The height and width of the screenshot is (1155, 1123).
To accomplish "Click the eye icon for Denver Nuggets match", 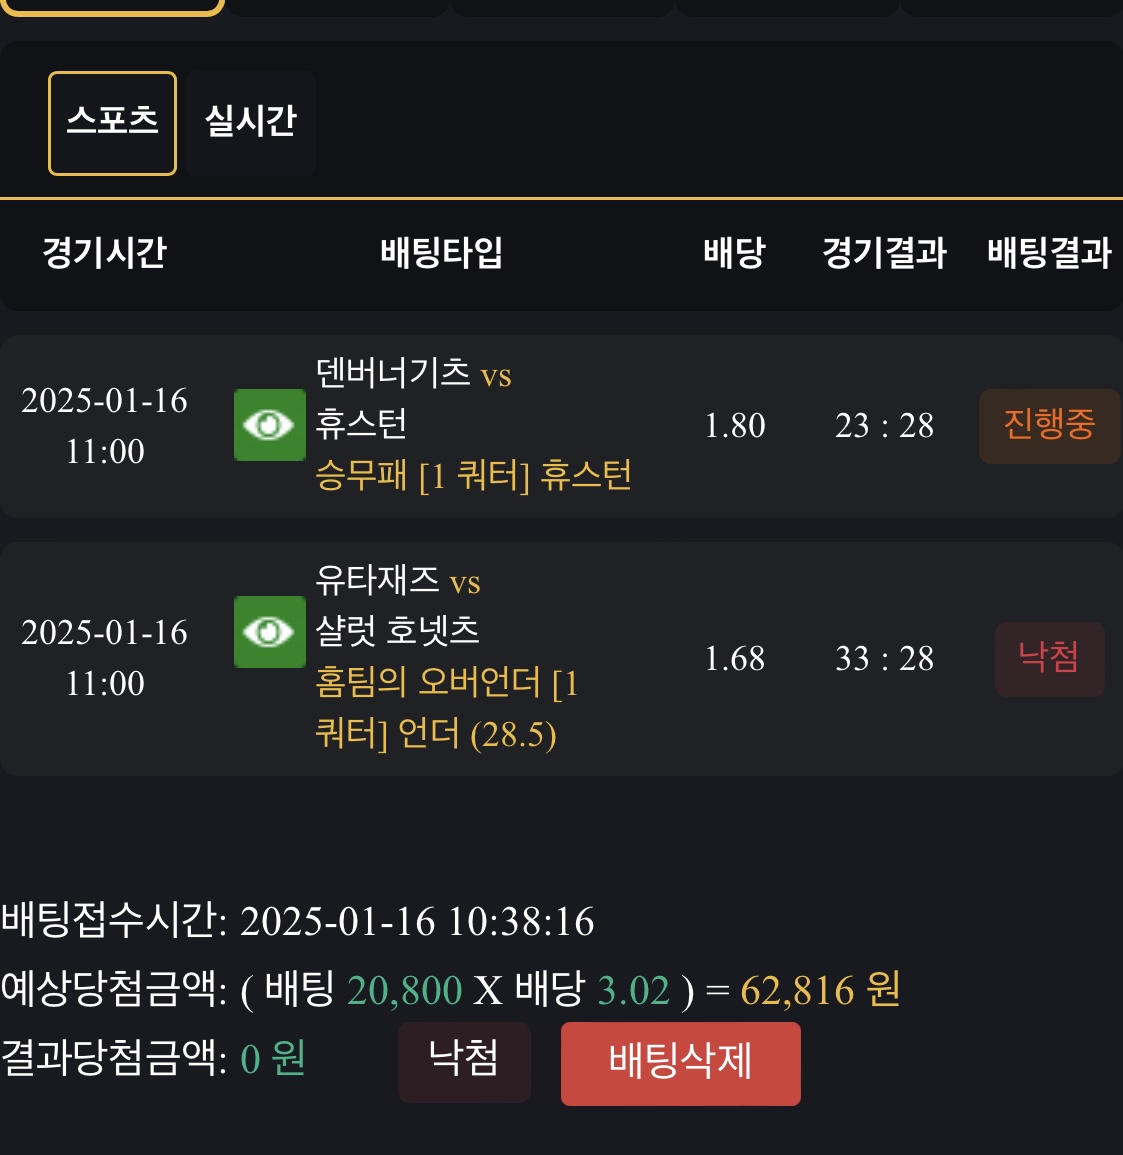I will 269,425.
